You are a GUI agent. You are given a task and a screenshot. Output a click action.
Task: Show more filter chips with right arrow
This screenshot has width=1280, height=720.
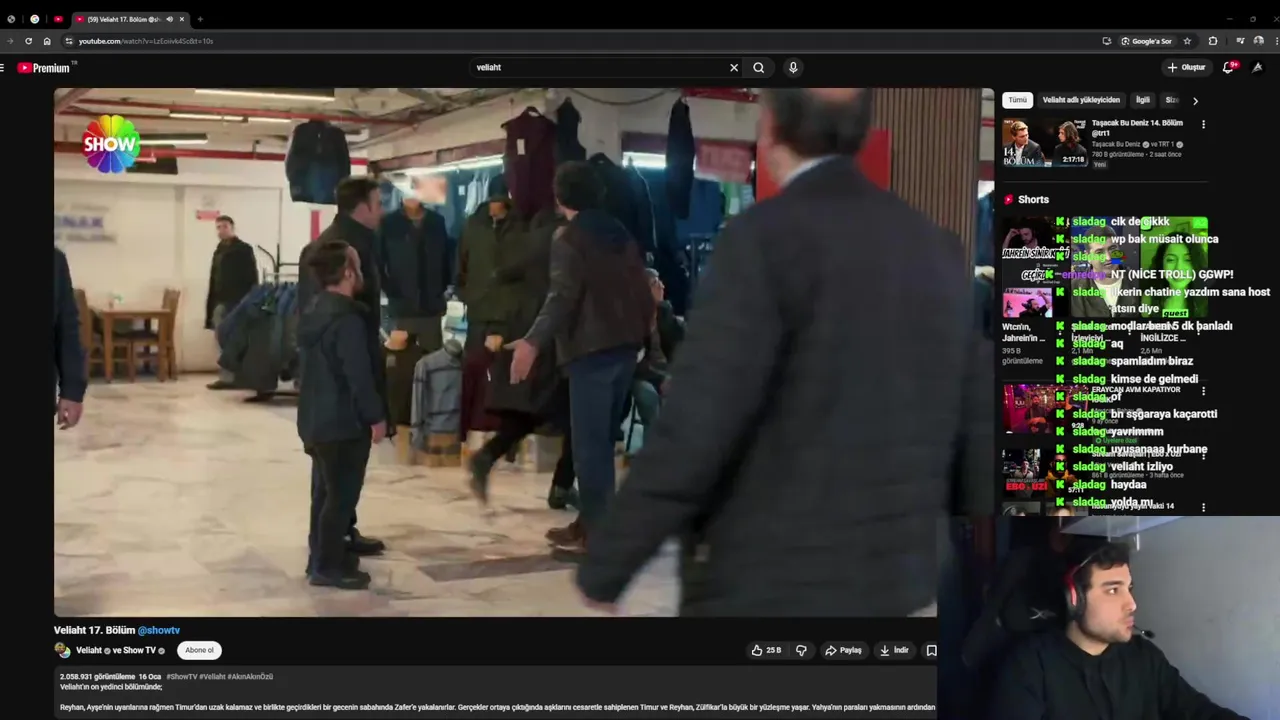1195,101
